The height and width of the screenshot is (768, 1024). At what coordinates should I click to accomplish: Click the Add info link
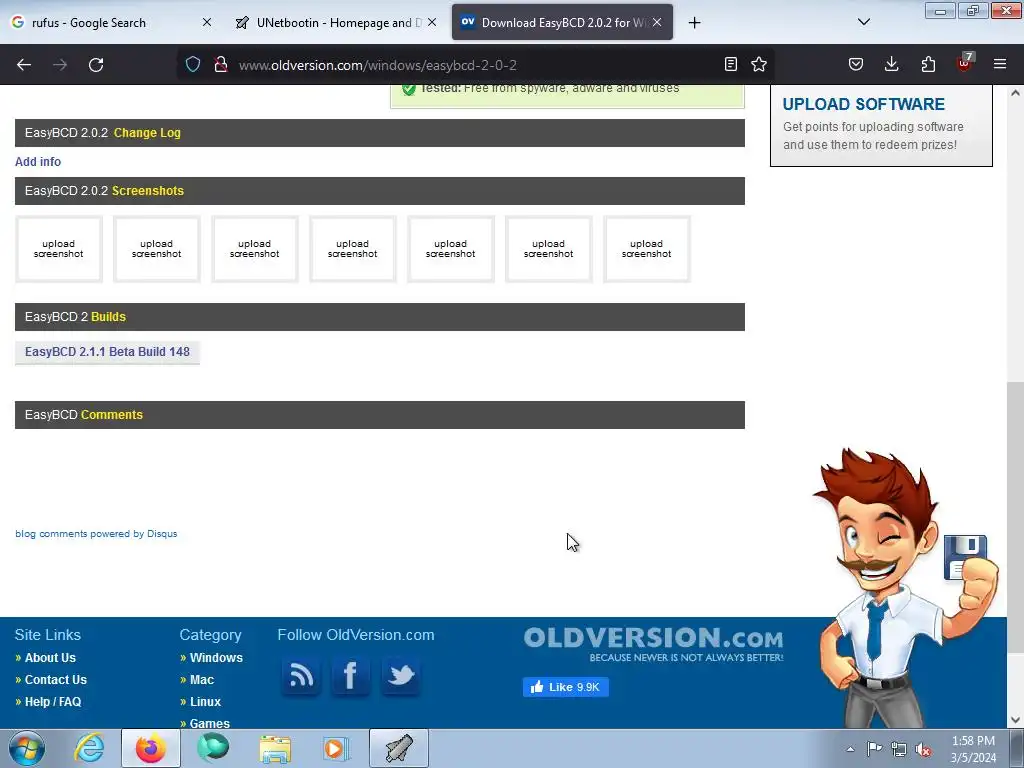38,161
